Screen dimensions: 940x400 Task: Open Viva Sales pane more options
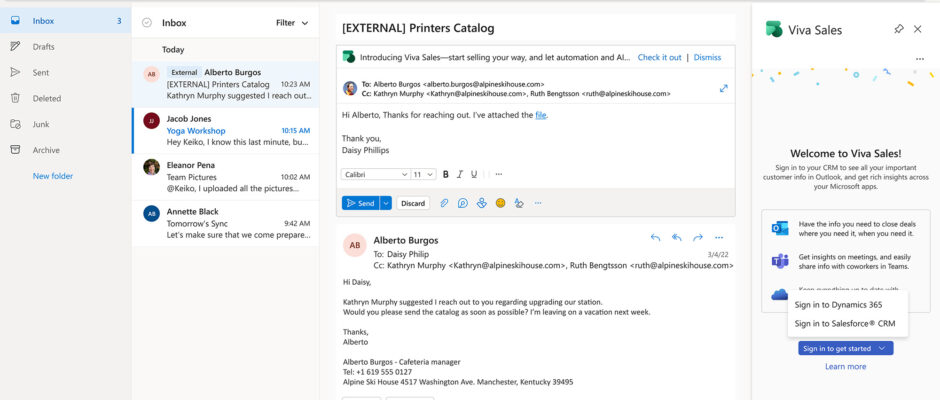pyautogui.click(x=920, y=59)
